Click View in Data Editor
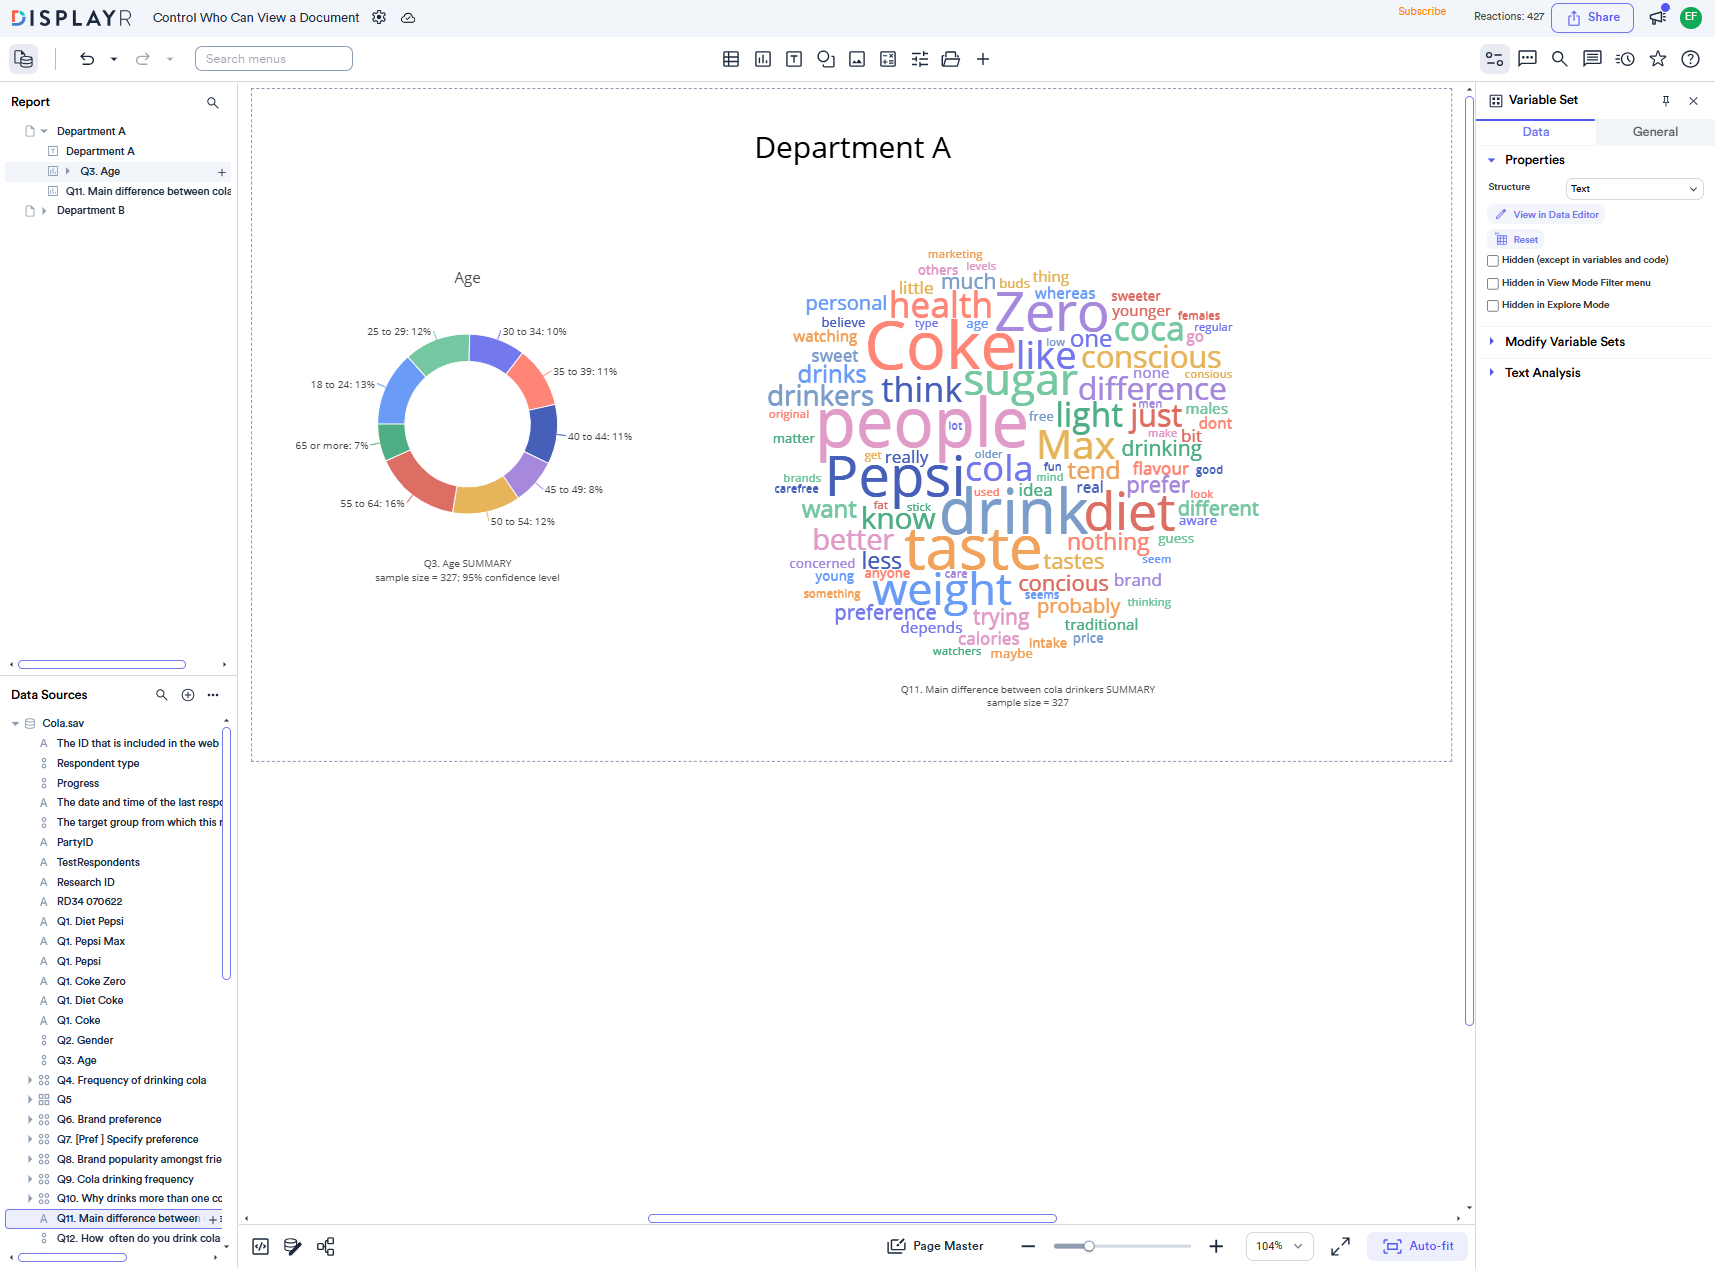The width and height of the screenshot is (1715, 1269). pos(1545,214)
